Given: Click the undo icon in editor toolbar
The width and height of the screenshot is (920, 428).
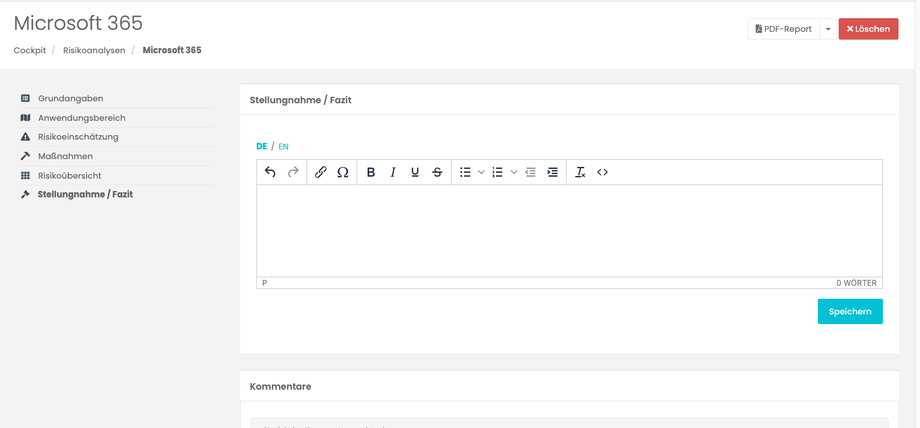Looking at the screenshot, I should point(270,172).
